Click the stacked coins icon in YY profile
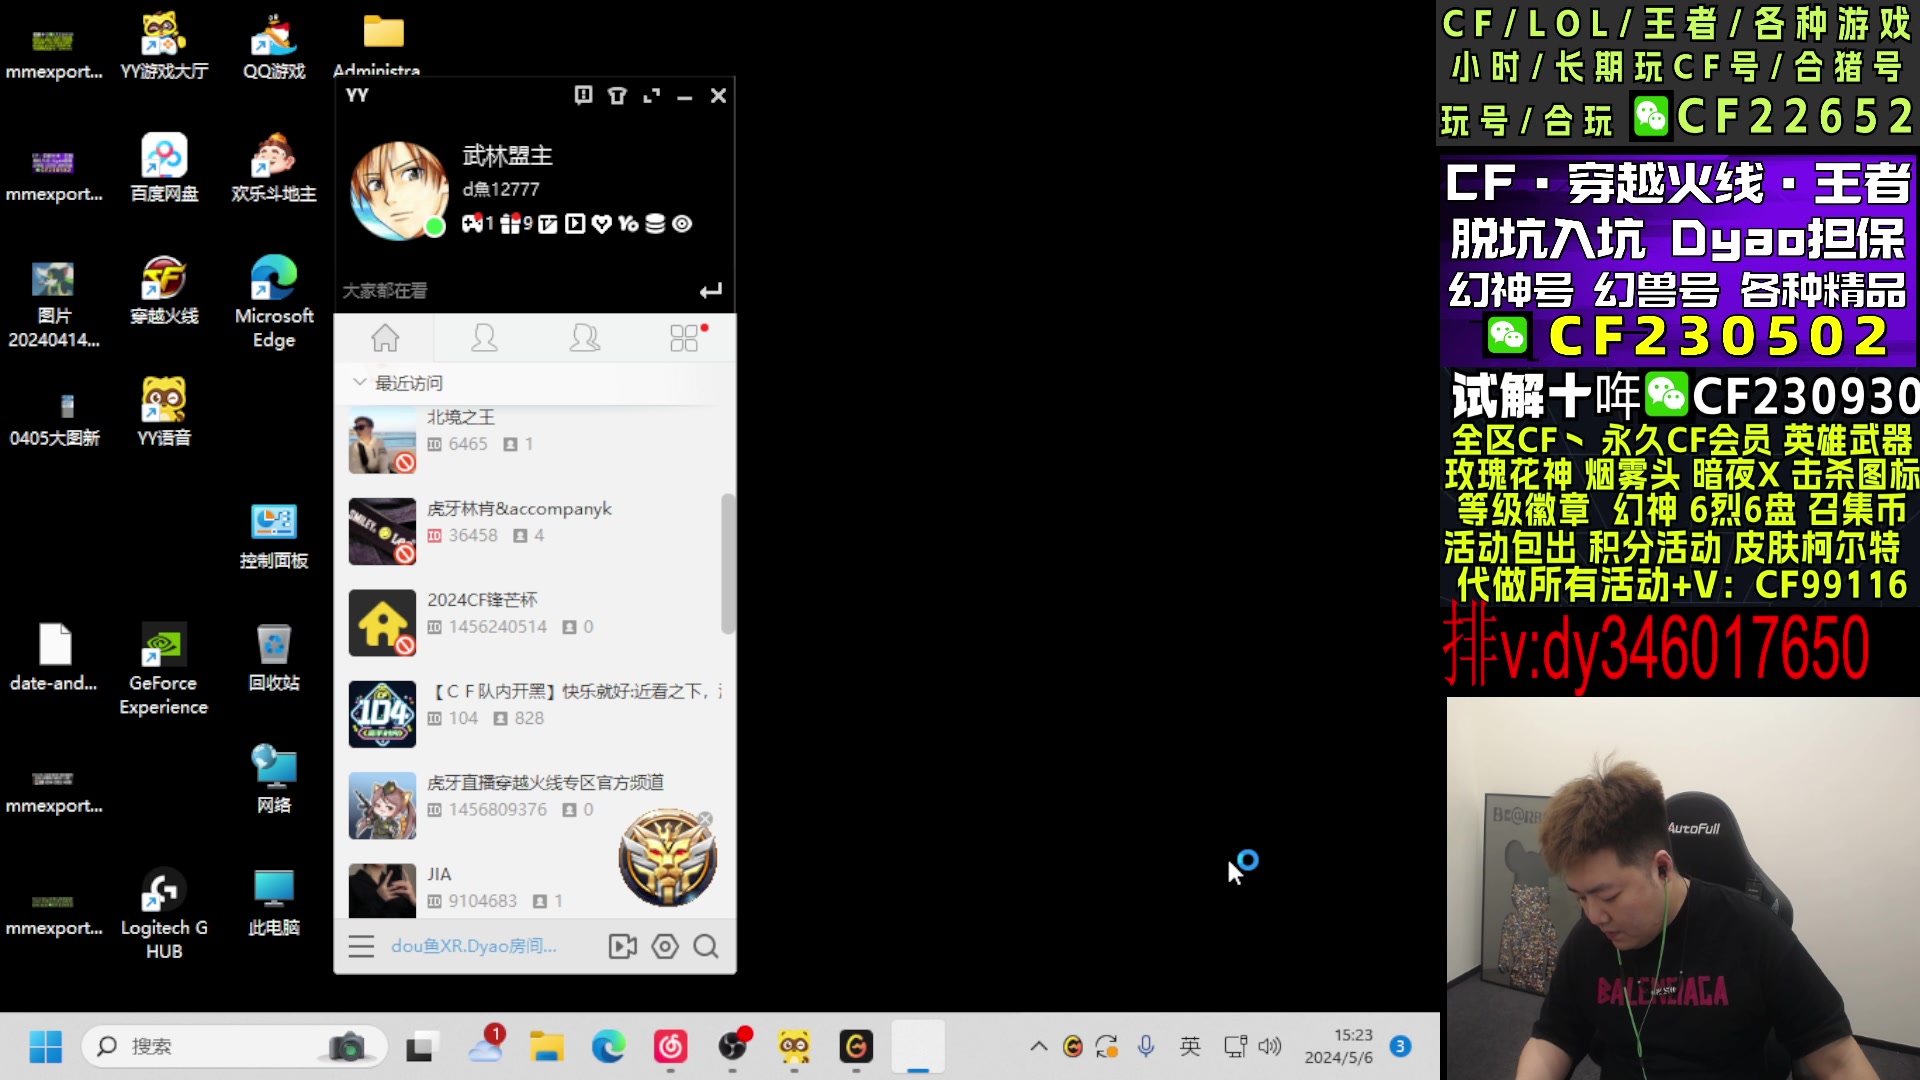Image resolution: width=1920 pixels, height=1080 pixels. (655, 224)
